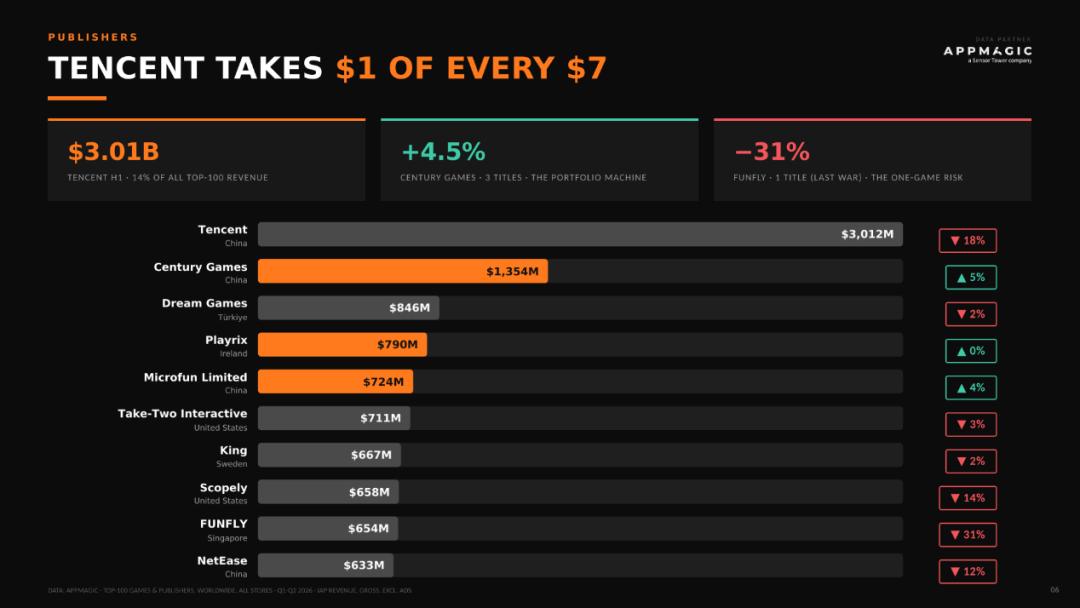Click NetEase's down 12% change badge
This screenshot has width=1080, height=608.
point(968,572)
